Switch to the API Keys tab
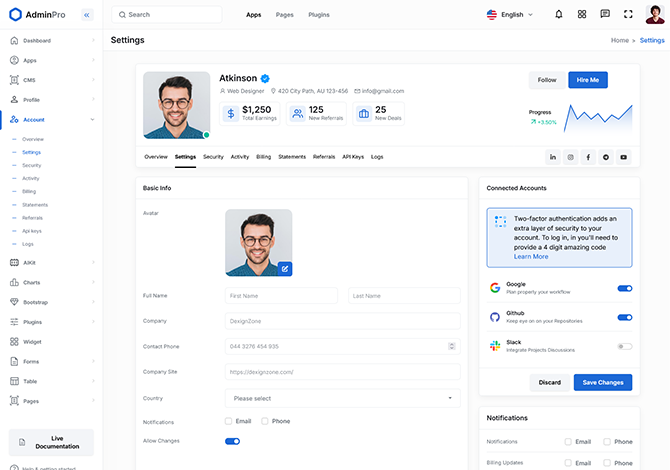Screen dimensions: 670x470 click(x=353, y=157)
